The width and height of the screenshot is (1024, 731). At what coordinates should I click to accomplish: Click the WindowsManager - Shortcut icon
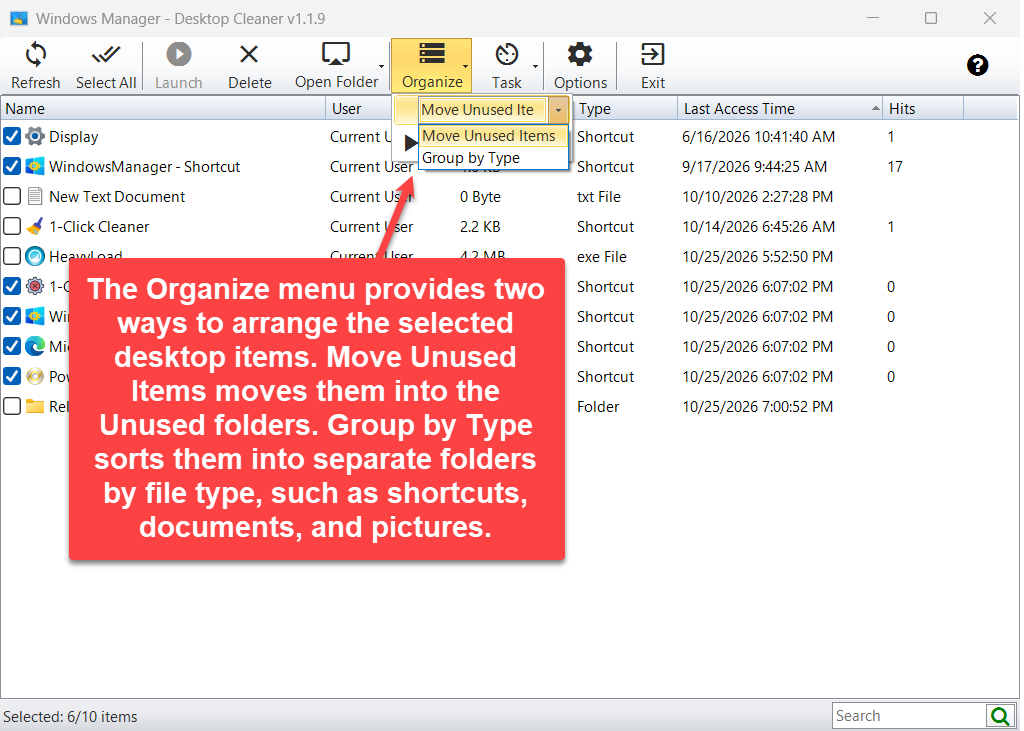(35, 167)
